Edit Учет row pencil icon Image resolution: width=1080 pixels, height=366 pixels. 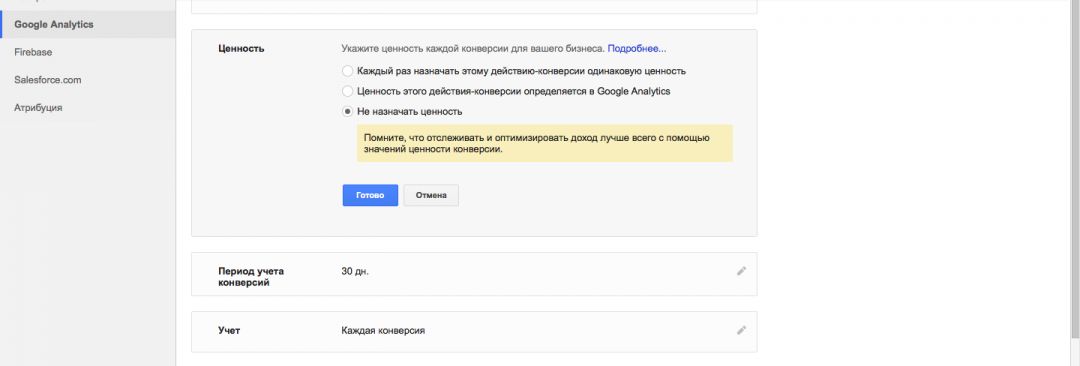pyautogui.click(x=741, y=330)
